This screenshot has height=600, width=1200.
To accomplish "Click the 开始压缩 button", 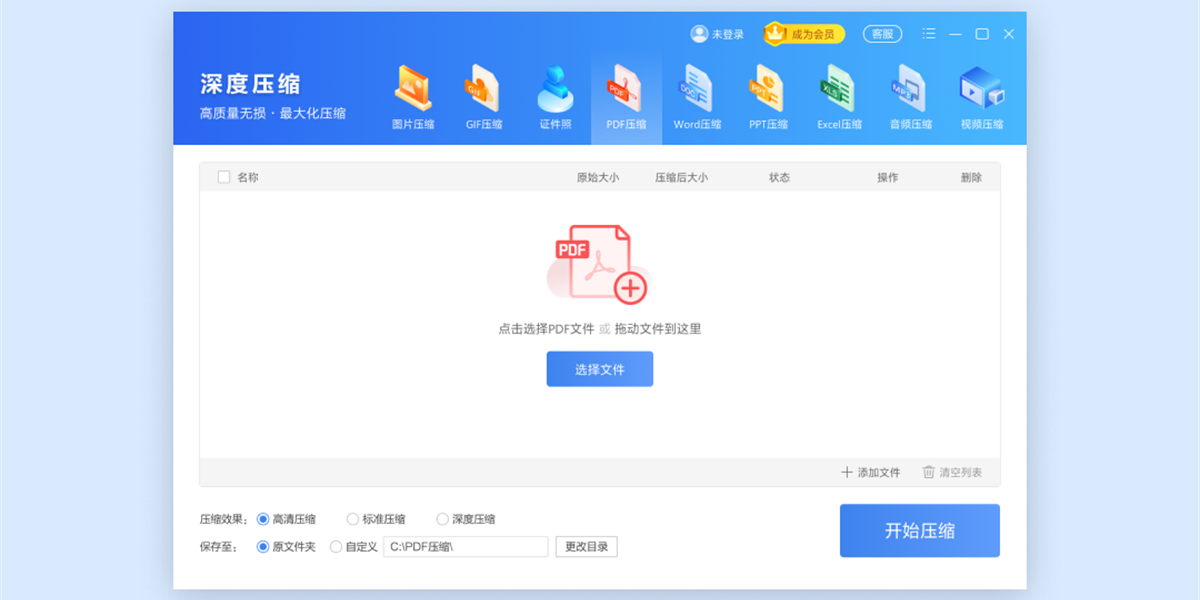I will [920, 531].
